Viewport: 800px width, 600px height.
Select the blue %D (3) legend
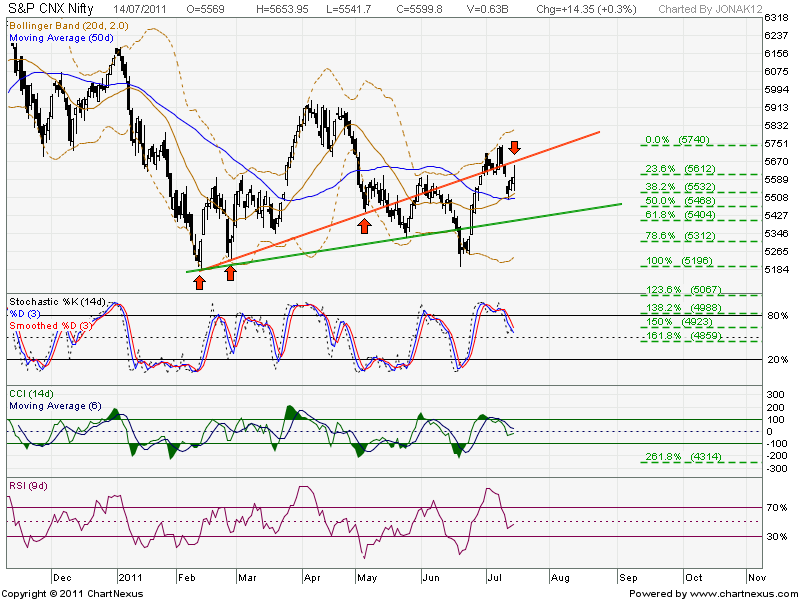click(x=25, y=313)
